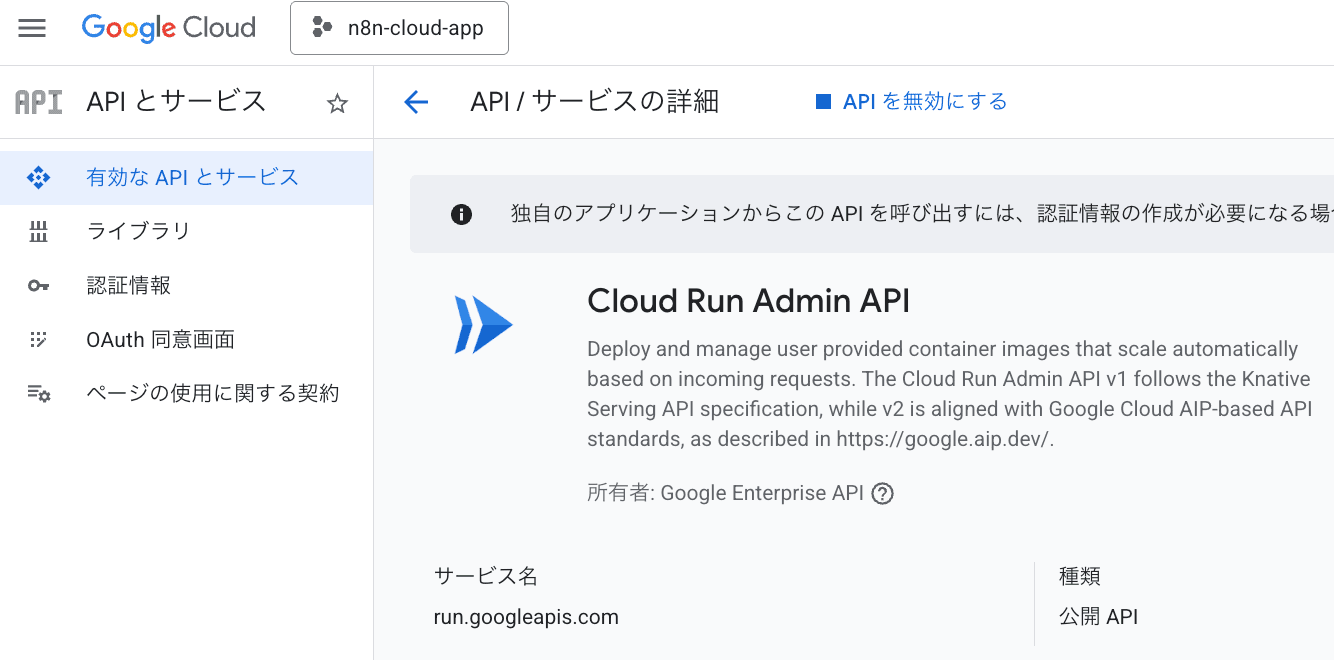The width and height of the screenshot is (1334, 660).
Task: Click the key icon for 認証情報
Action: tap(38, 286)
